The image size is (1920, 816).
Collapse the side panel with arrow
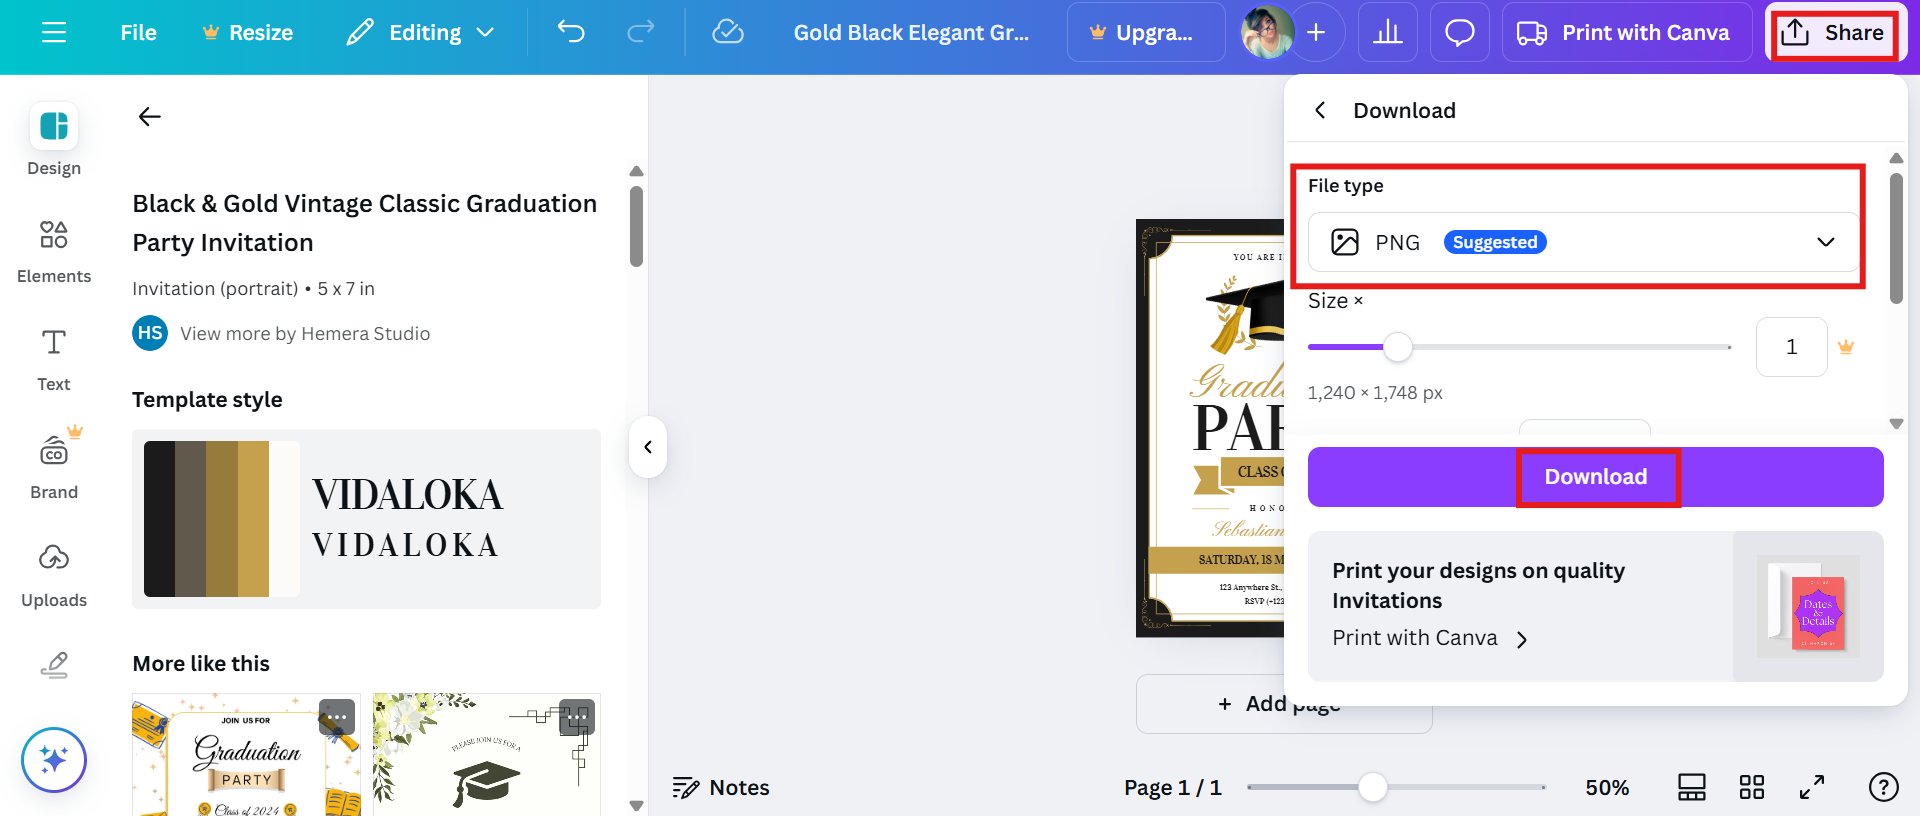(x=648, y=447)
